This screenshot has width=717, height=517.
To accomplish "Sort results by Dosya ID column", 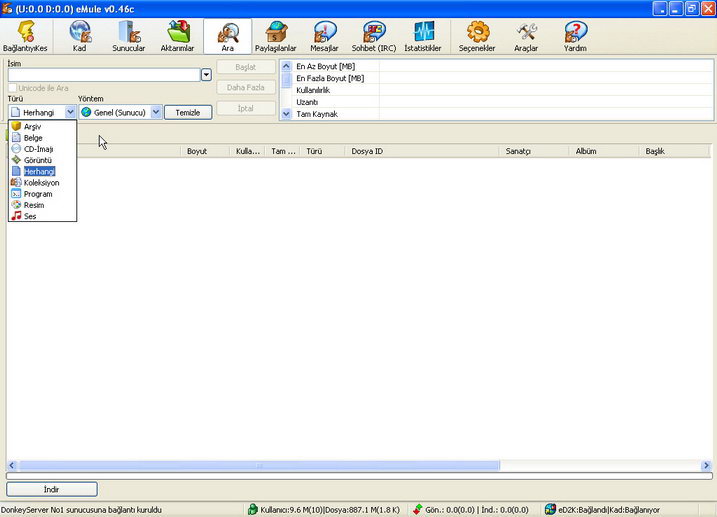I will pyautogui.click(x=422, y=151).
